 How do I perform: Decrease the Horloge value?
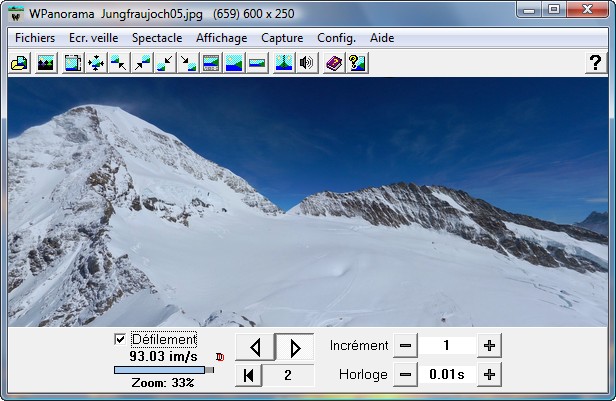click(405, 375)
